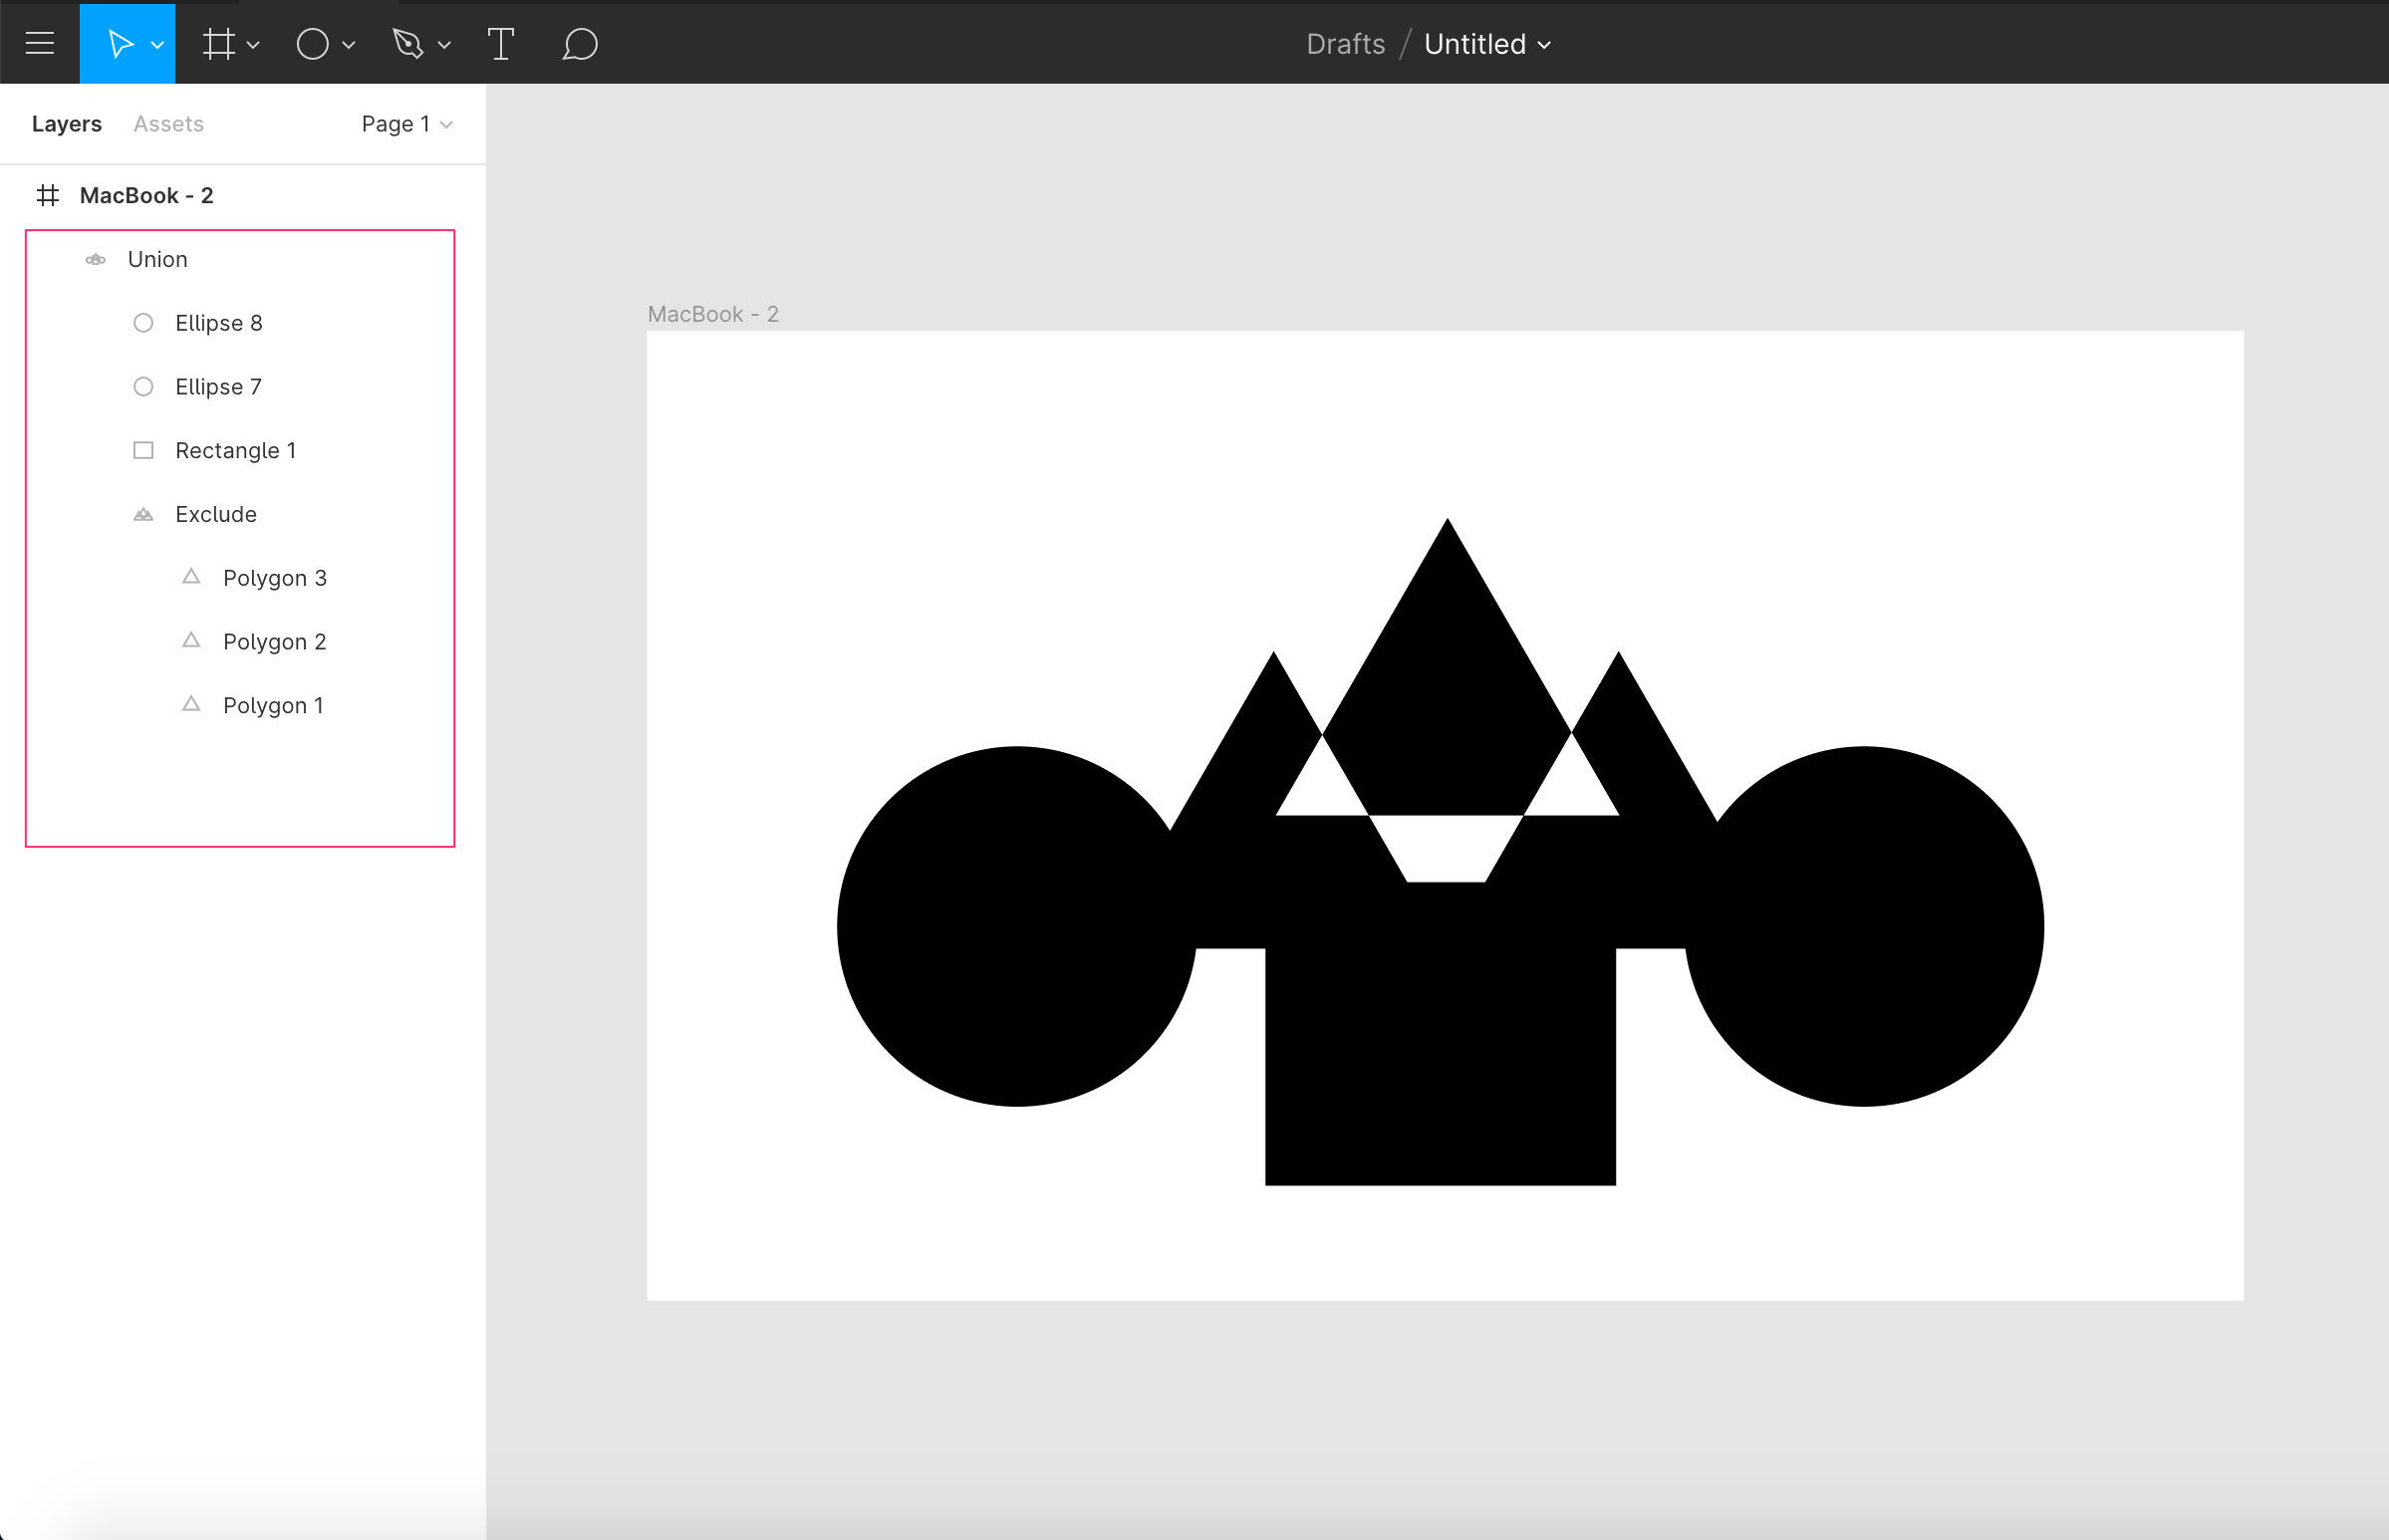Open the Untitled file name menu
Viewport: 2389px width, 1540px height.
click(1487, 44)
